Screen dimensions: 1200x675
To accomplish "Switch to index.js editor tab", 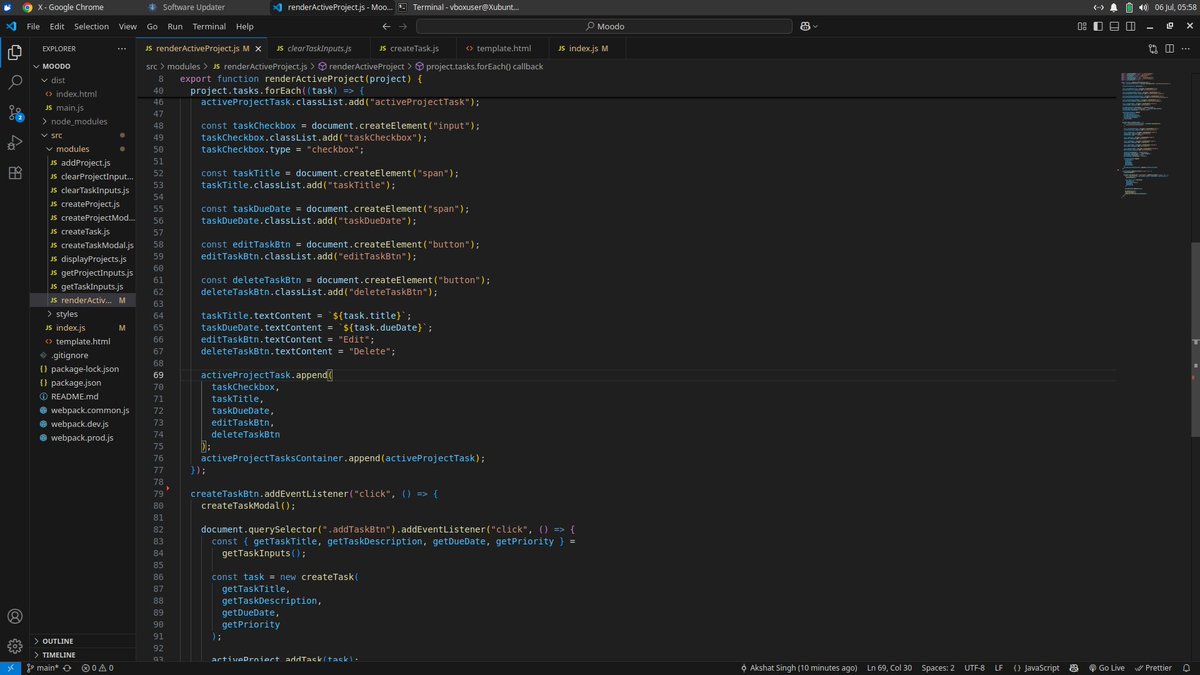I will pos(589,47).
